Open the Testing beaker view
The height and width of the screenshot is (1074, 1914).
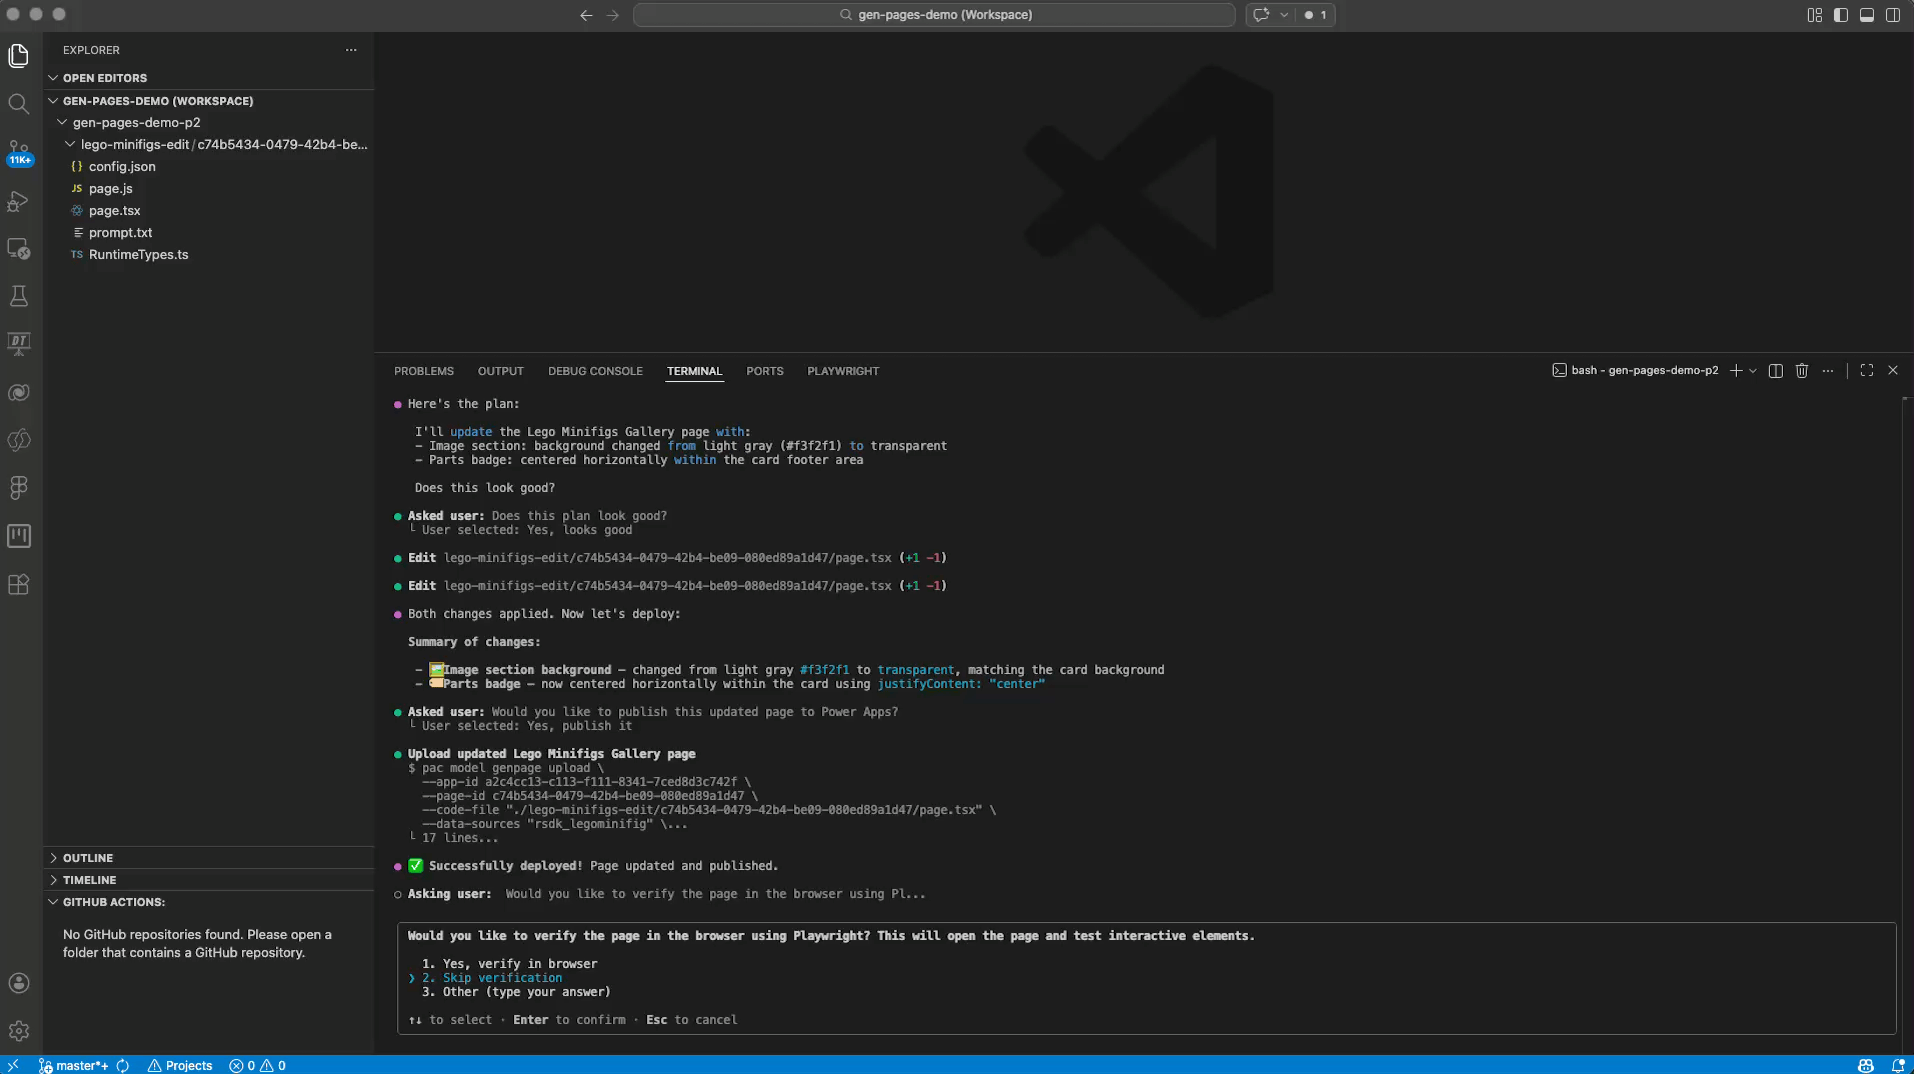coord(19,295)
